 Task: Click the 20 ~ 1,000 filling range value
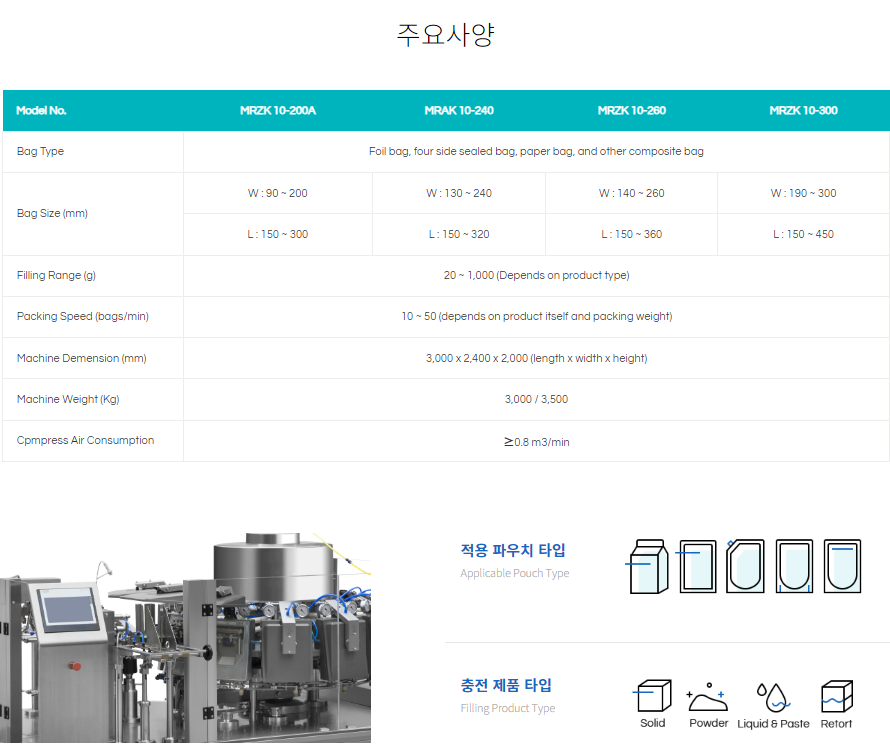[536, 275]
